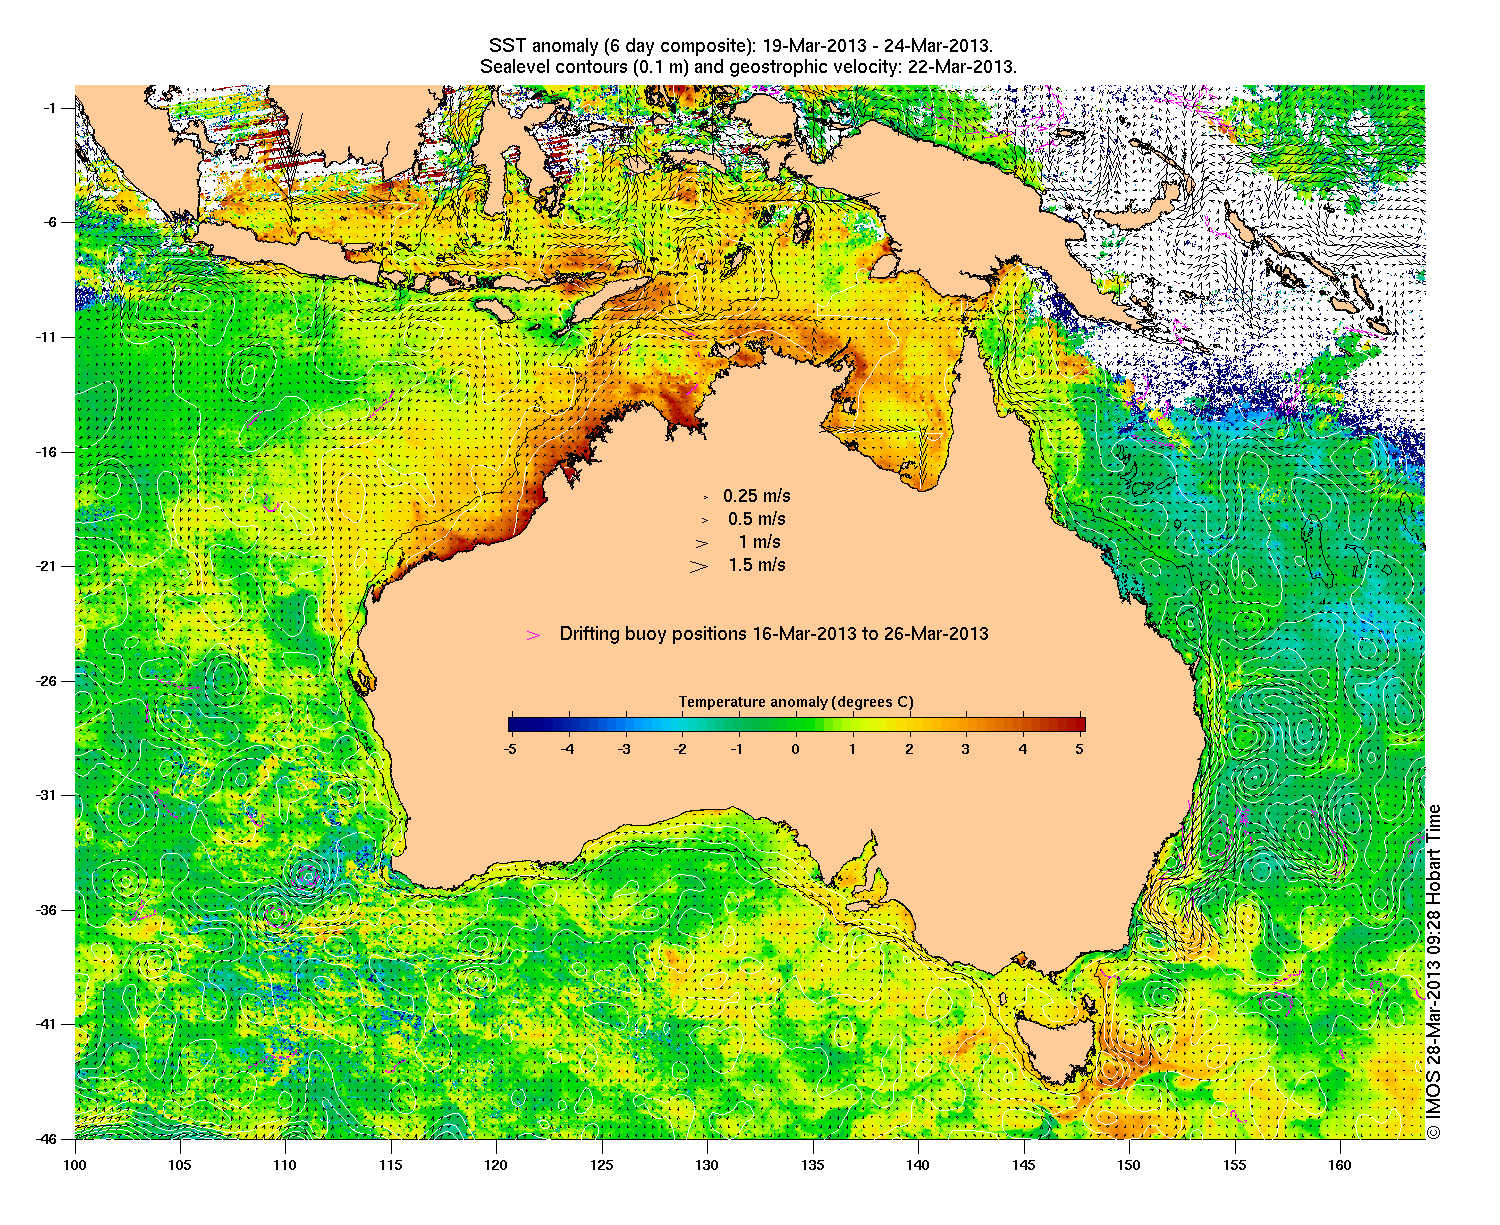Click the '0.5 m/s' legend label
The height and width of the screenshot is (1225, 1500).
click(x=757, y=519)
